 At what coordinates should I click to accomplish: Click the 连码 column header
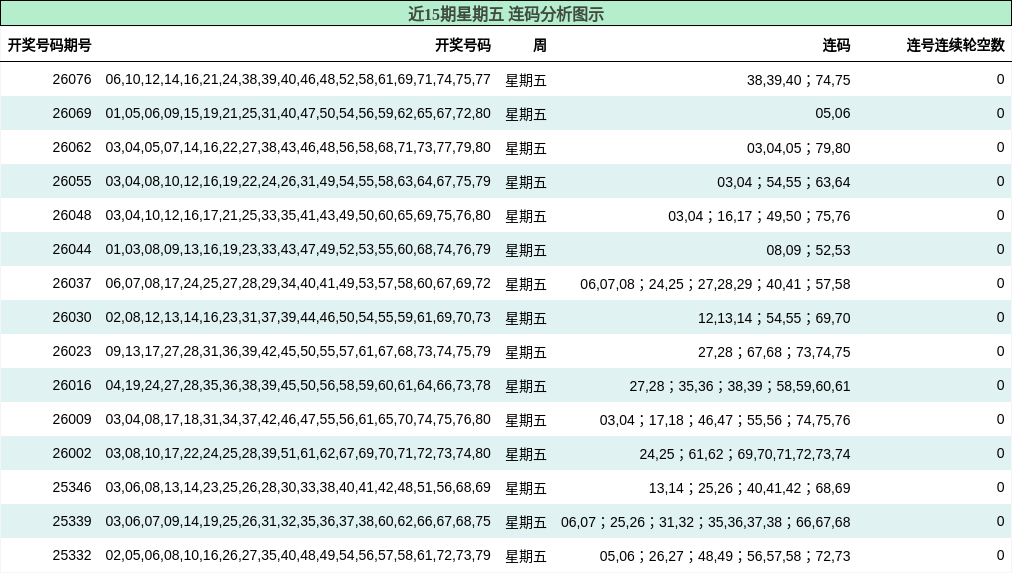836,45
